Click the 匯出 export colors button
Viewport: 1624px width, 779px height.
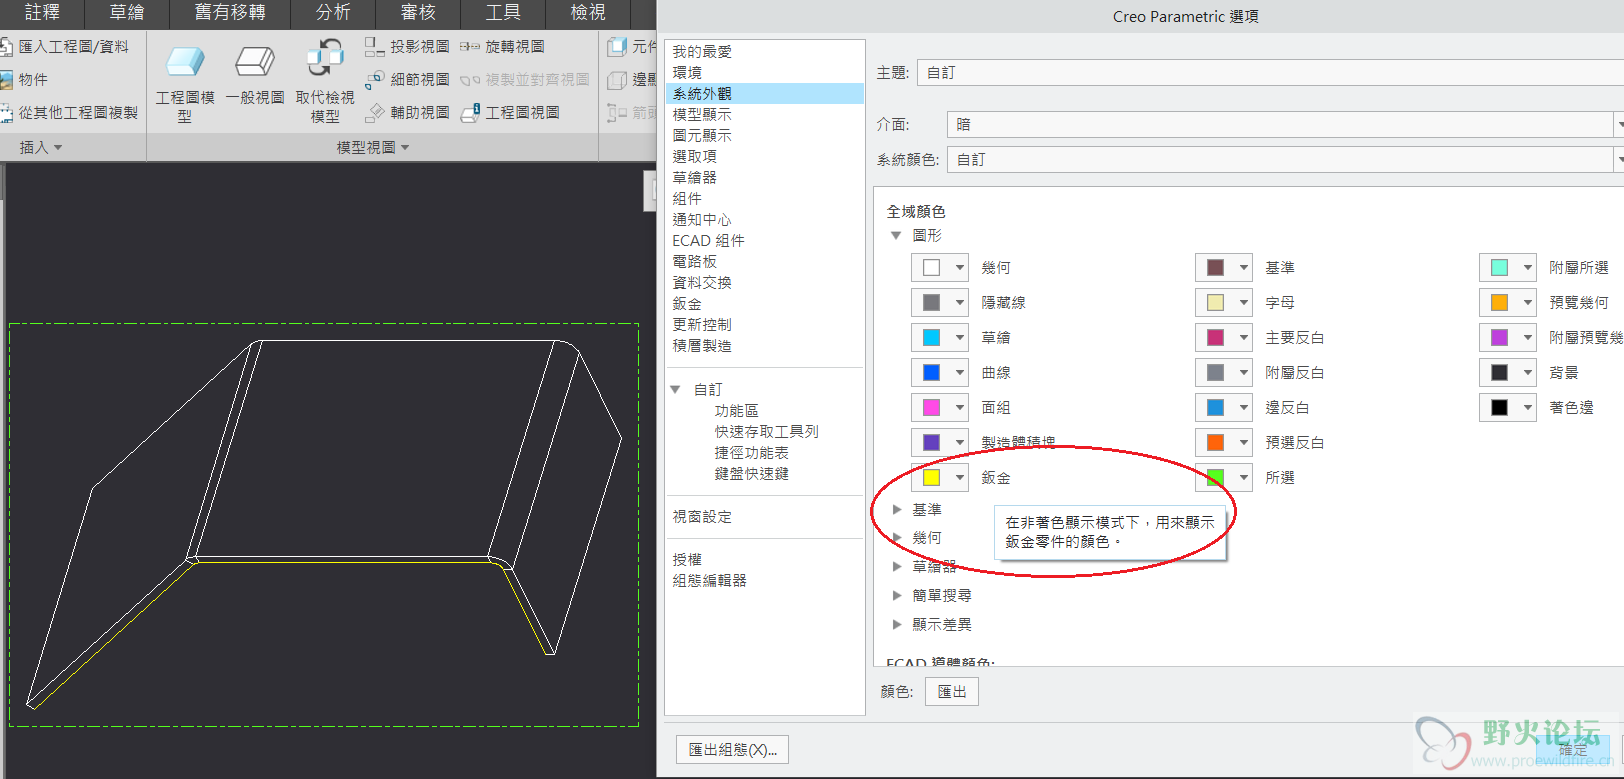[x=952, y=692]
